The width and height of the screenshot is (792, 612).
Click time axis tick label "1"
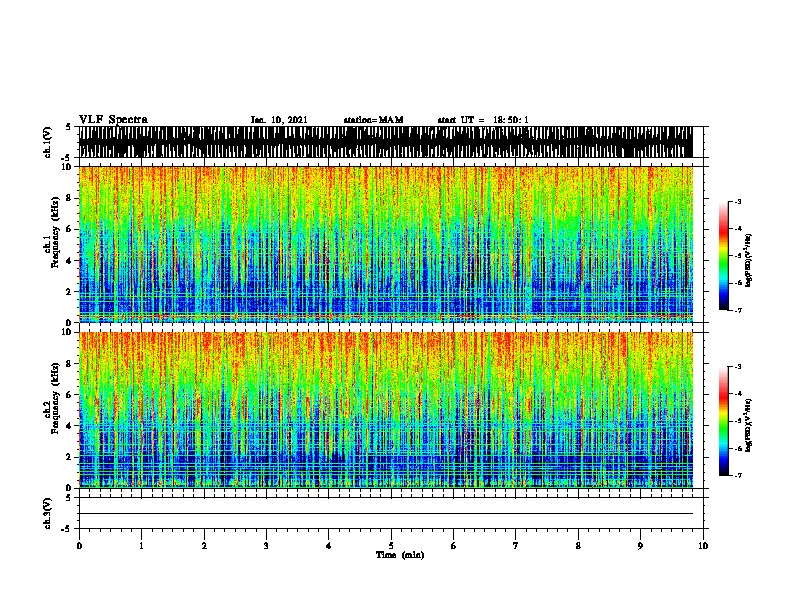pos(141,545)
